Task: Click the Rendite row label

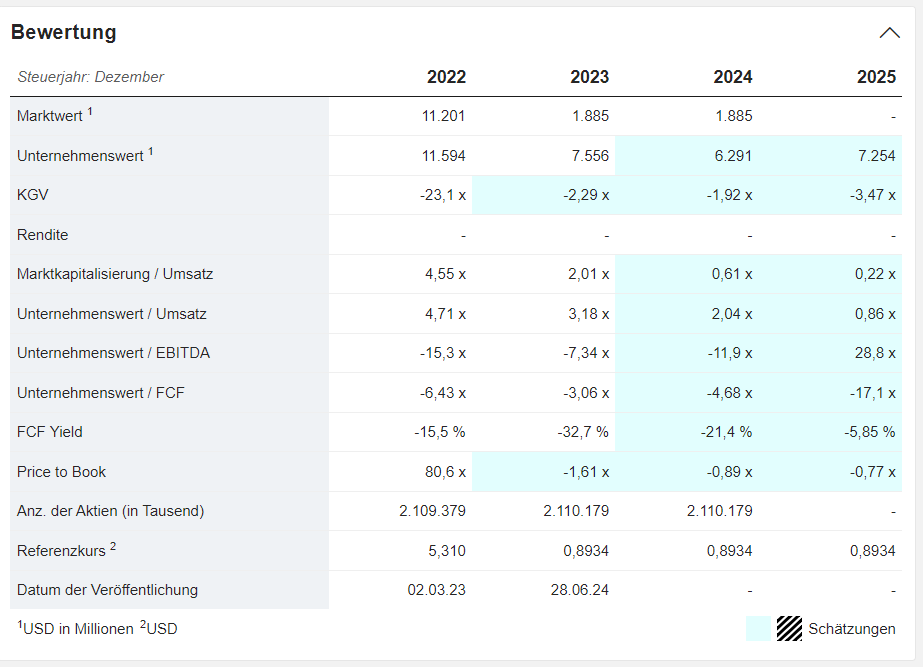Action: 43,235
